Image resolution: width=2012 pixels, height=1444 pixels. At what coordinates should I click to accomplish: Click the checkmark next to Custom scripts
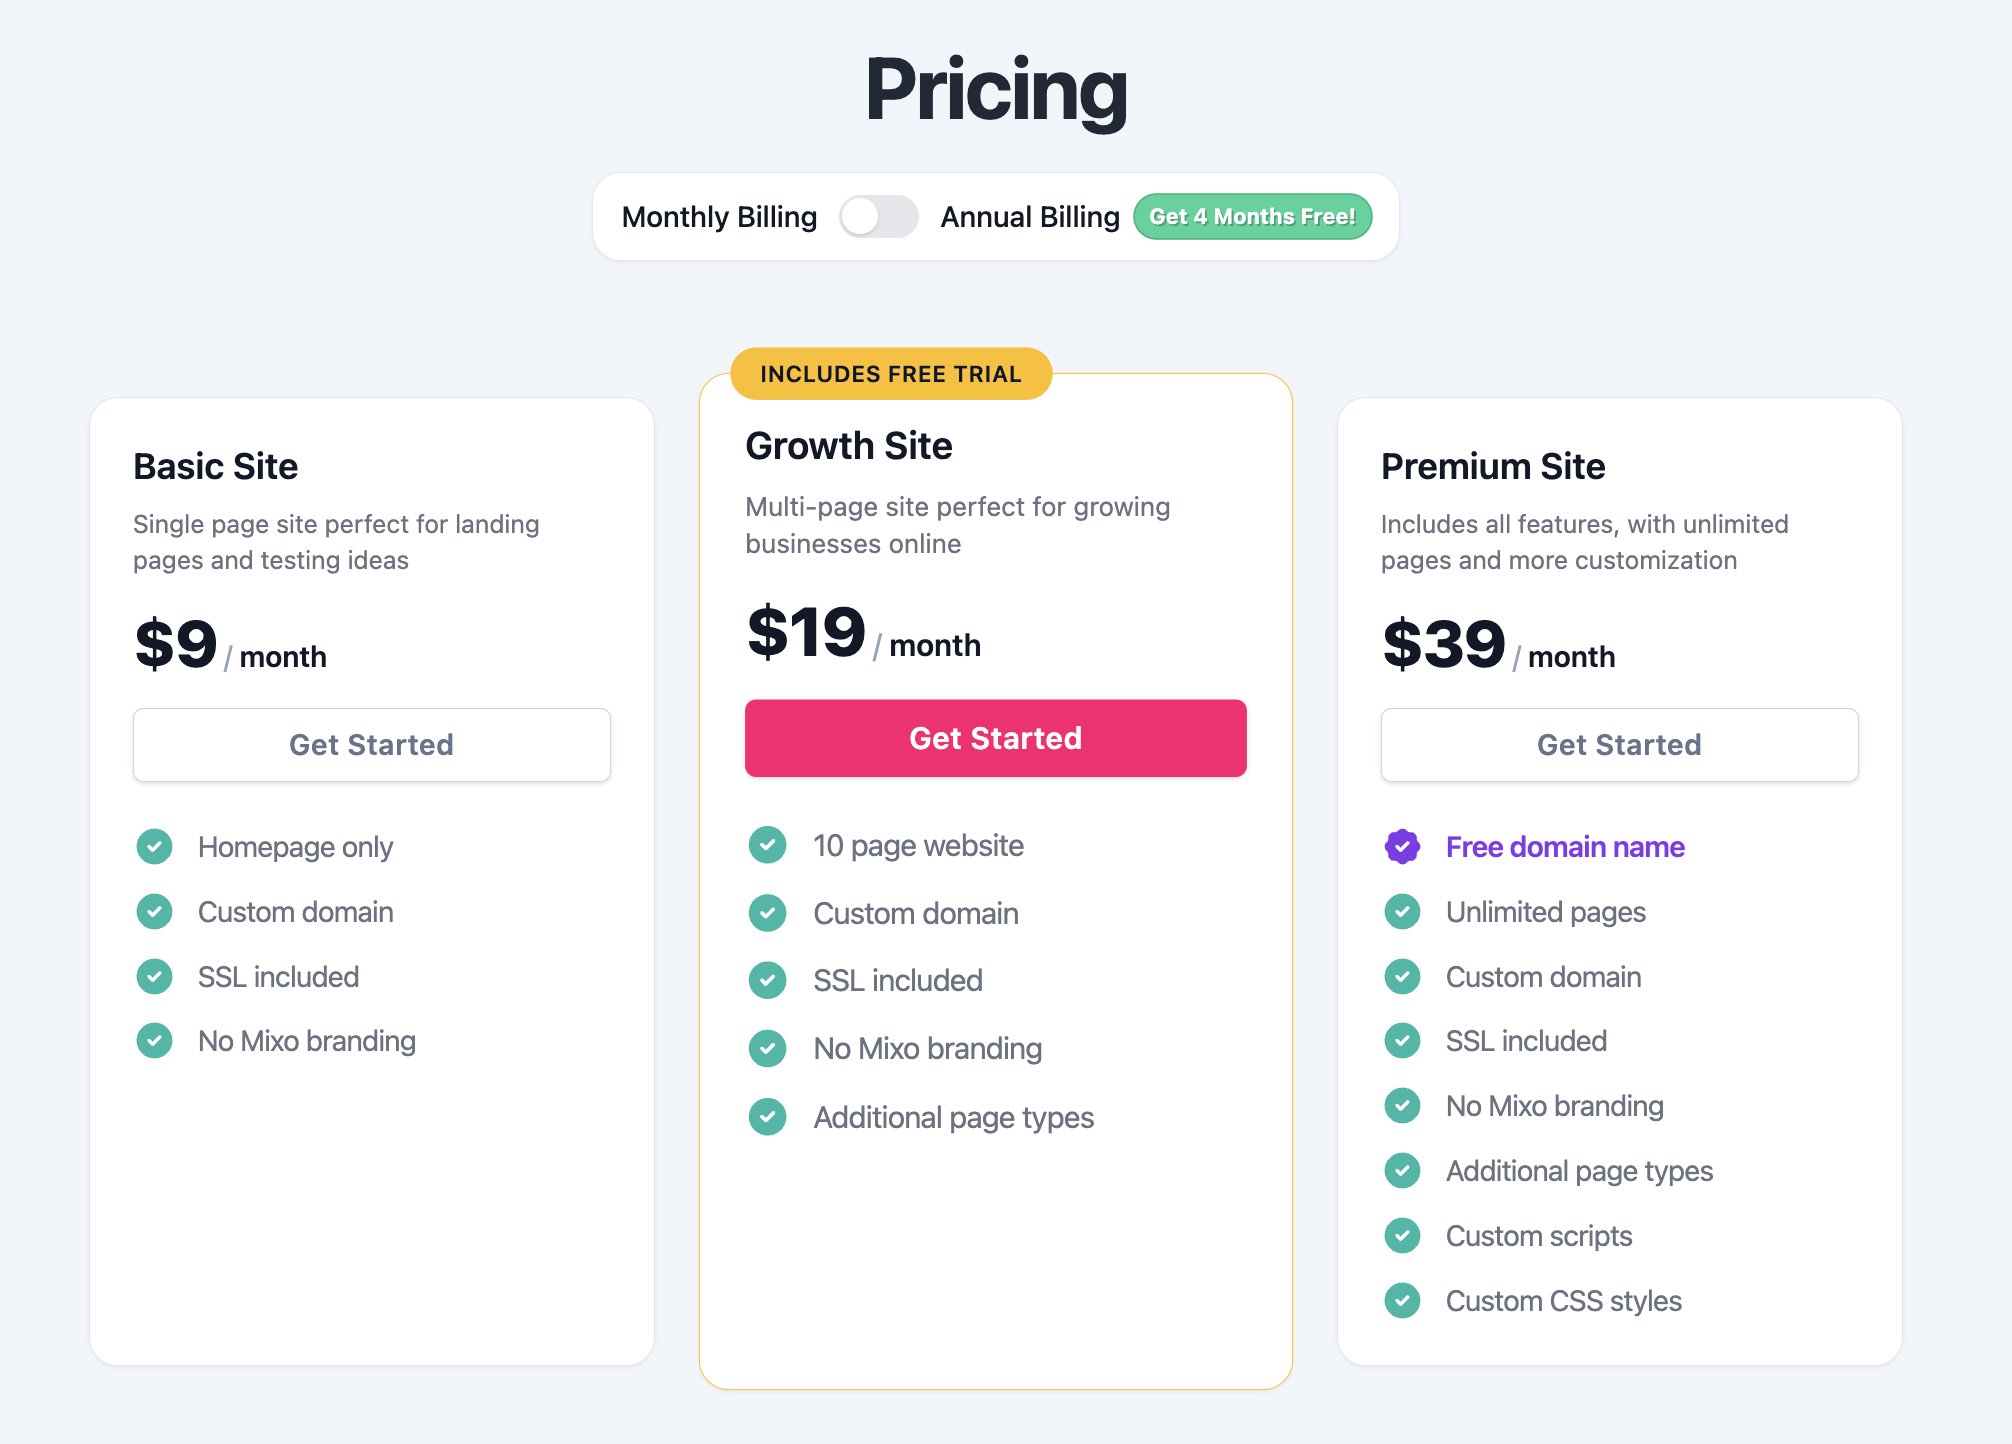(x=1402, y=1236)
